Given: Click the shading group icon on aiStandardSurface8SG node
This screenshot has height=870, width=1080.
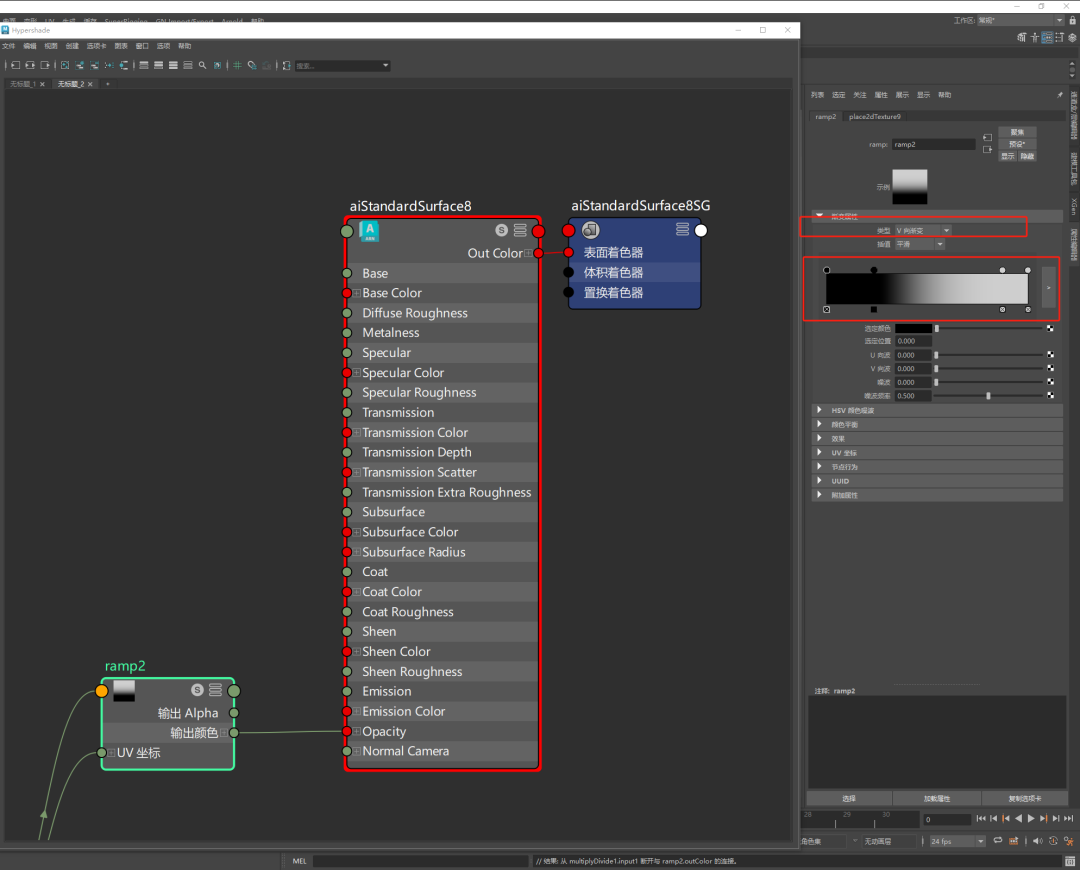Looking at the screenshot, I should click(590, 230).
